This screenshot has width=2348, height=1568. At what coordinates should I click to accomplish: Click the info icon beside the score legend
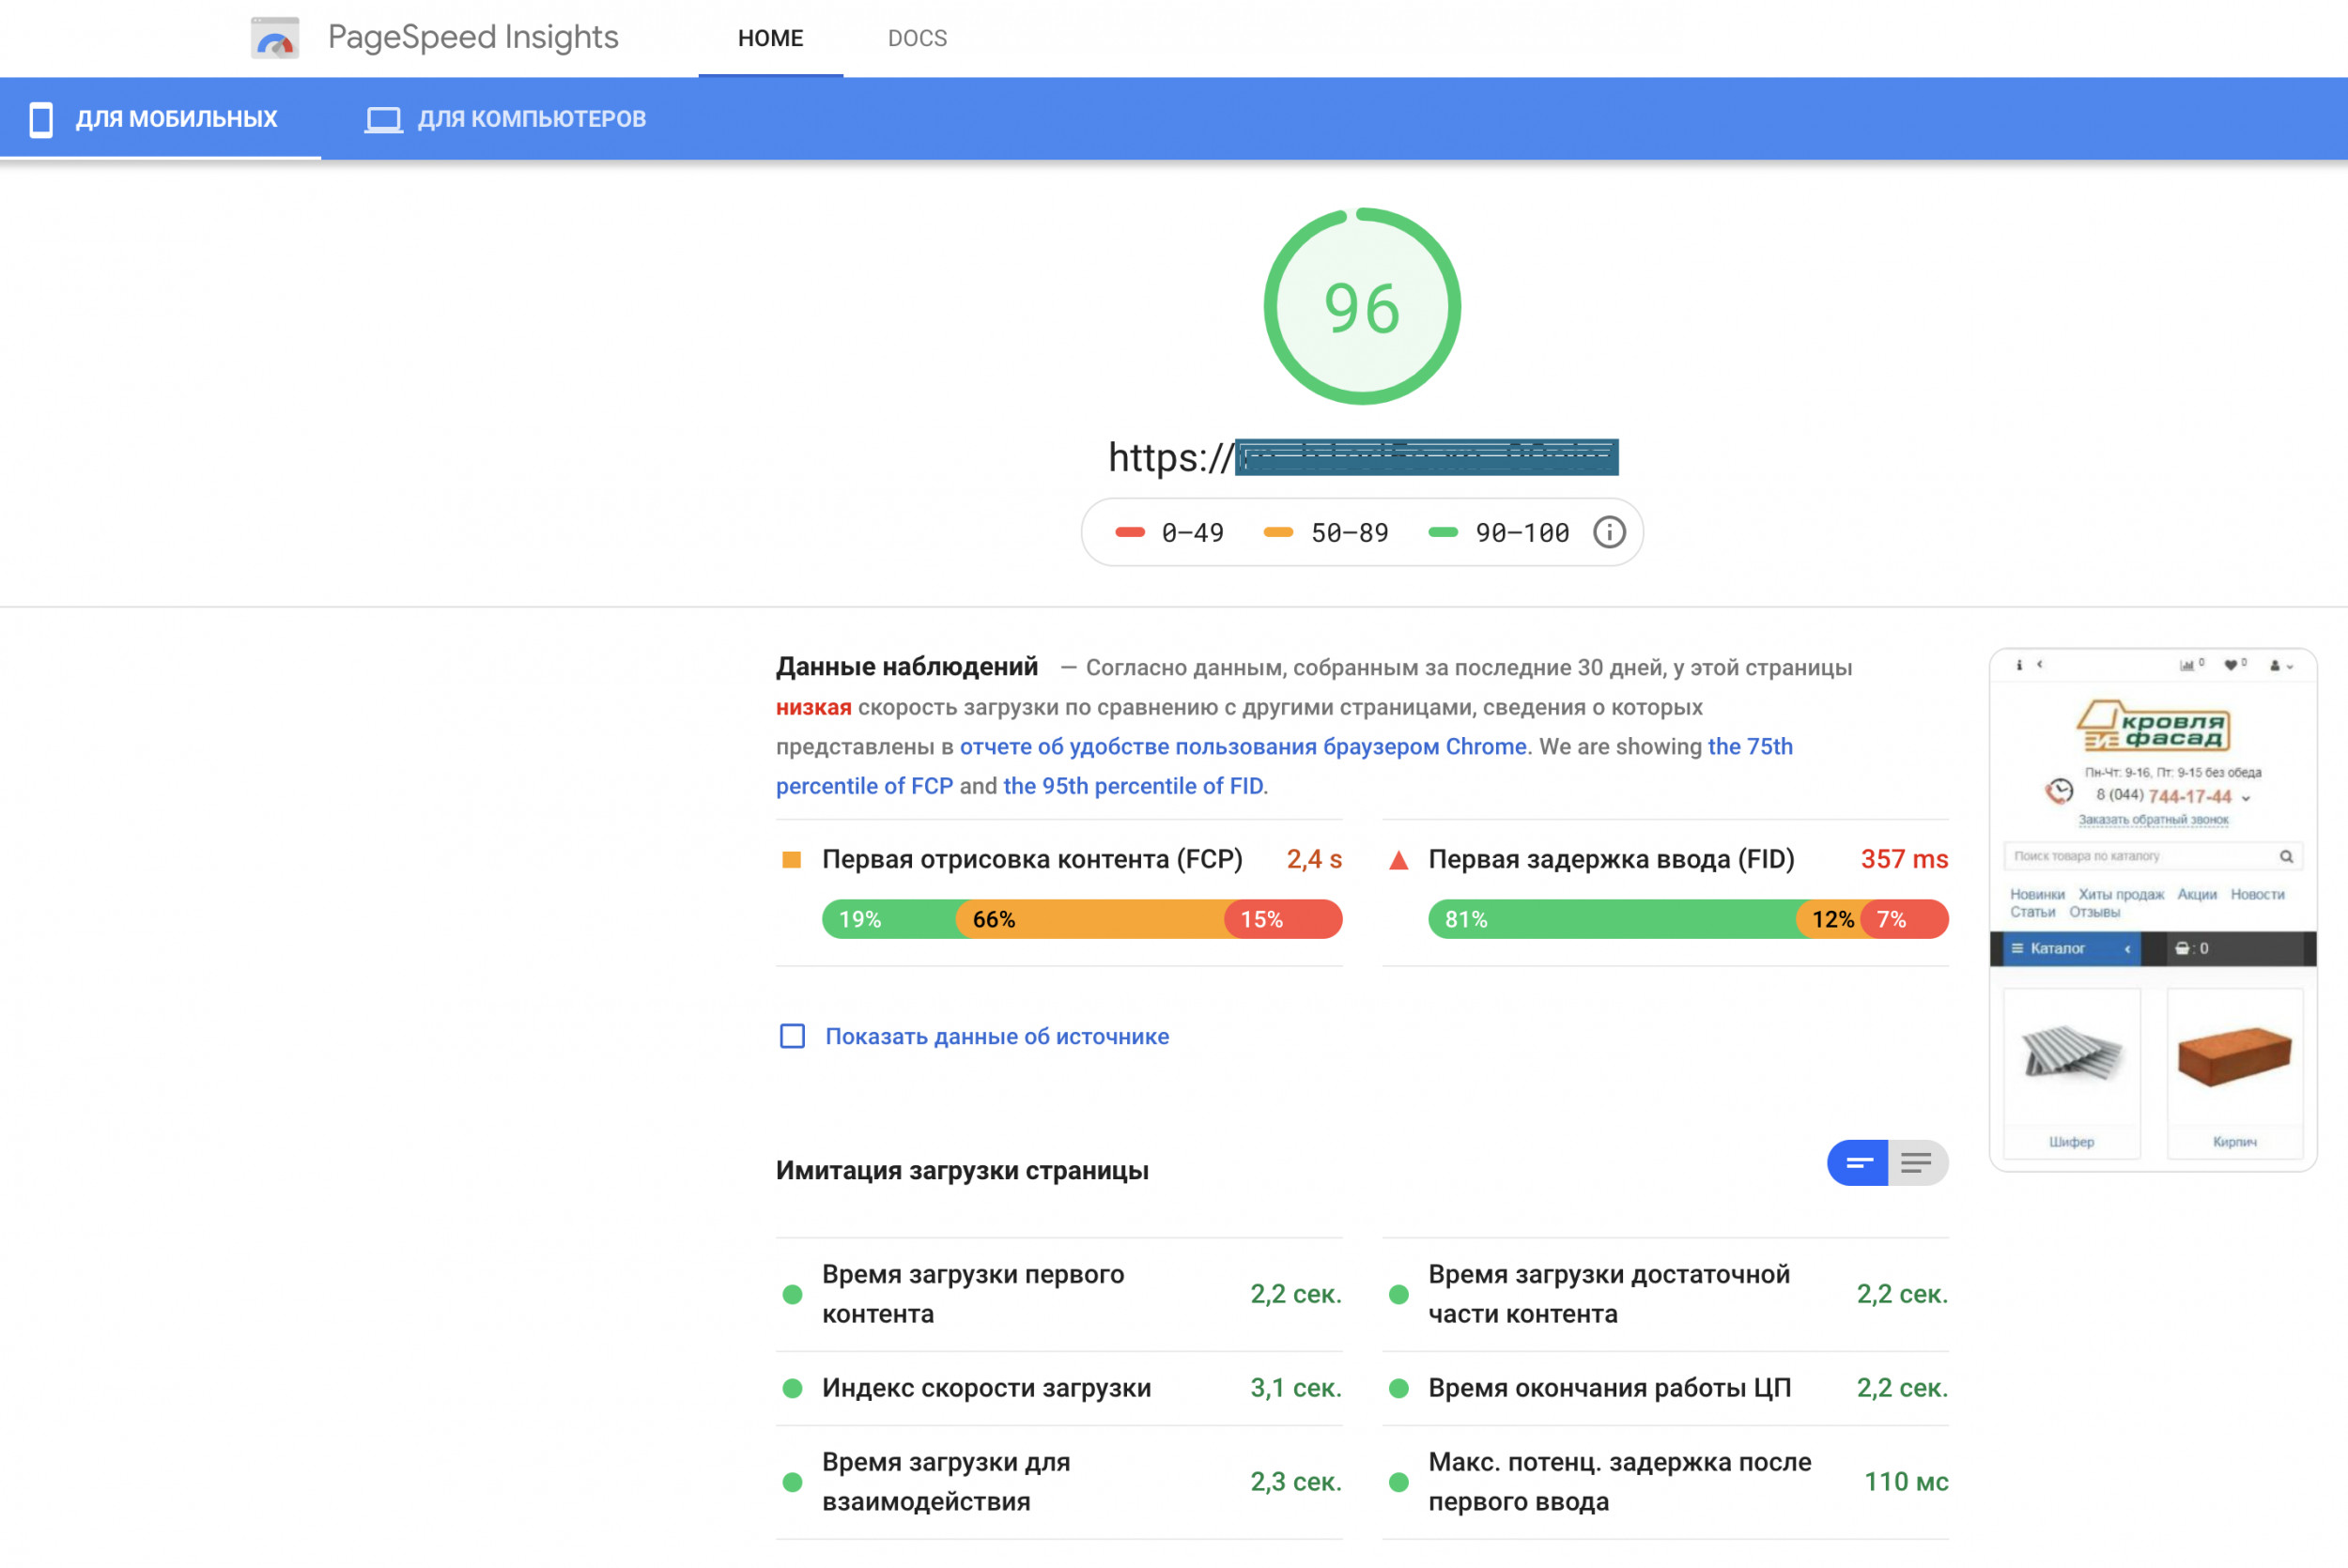click(x=1608, y=532)
